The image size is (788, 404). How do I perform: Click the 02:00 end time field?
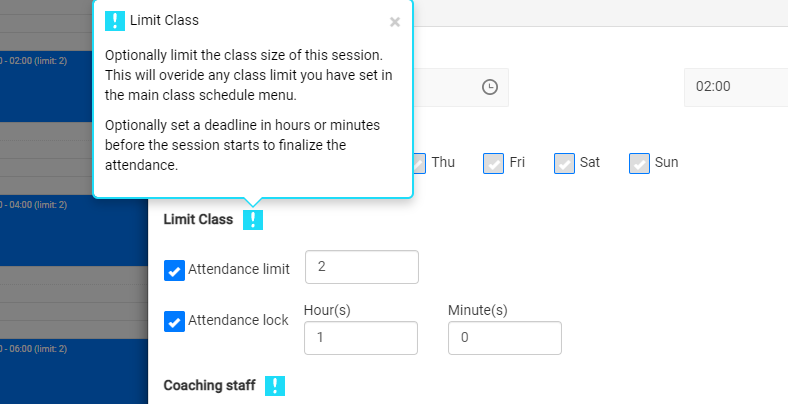[x=736, y=87]
